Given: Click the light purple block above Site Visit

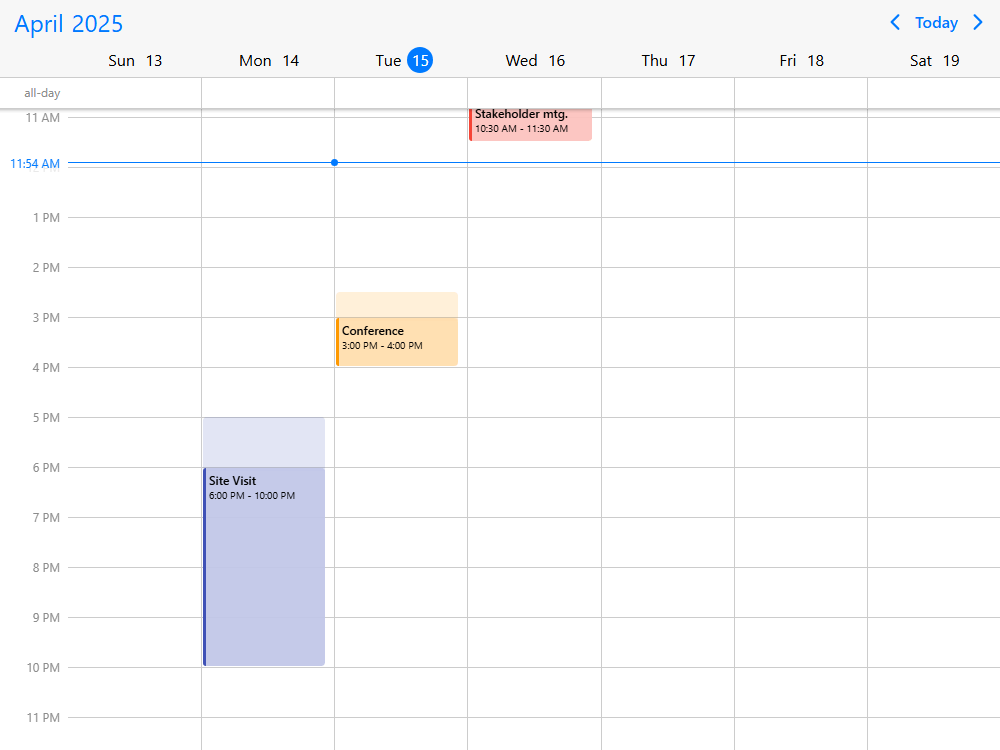Looking at the screenshot, I should 264,443.
